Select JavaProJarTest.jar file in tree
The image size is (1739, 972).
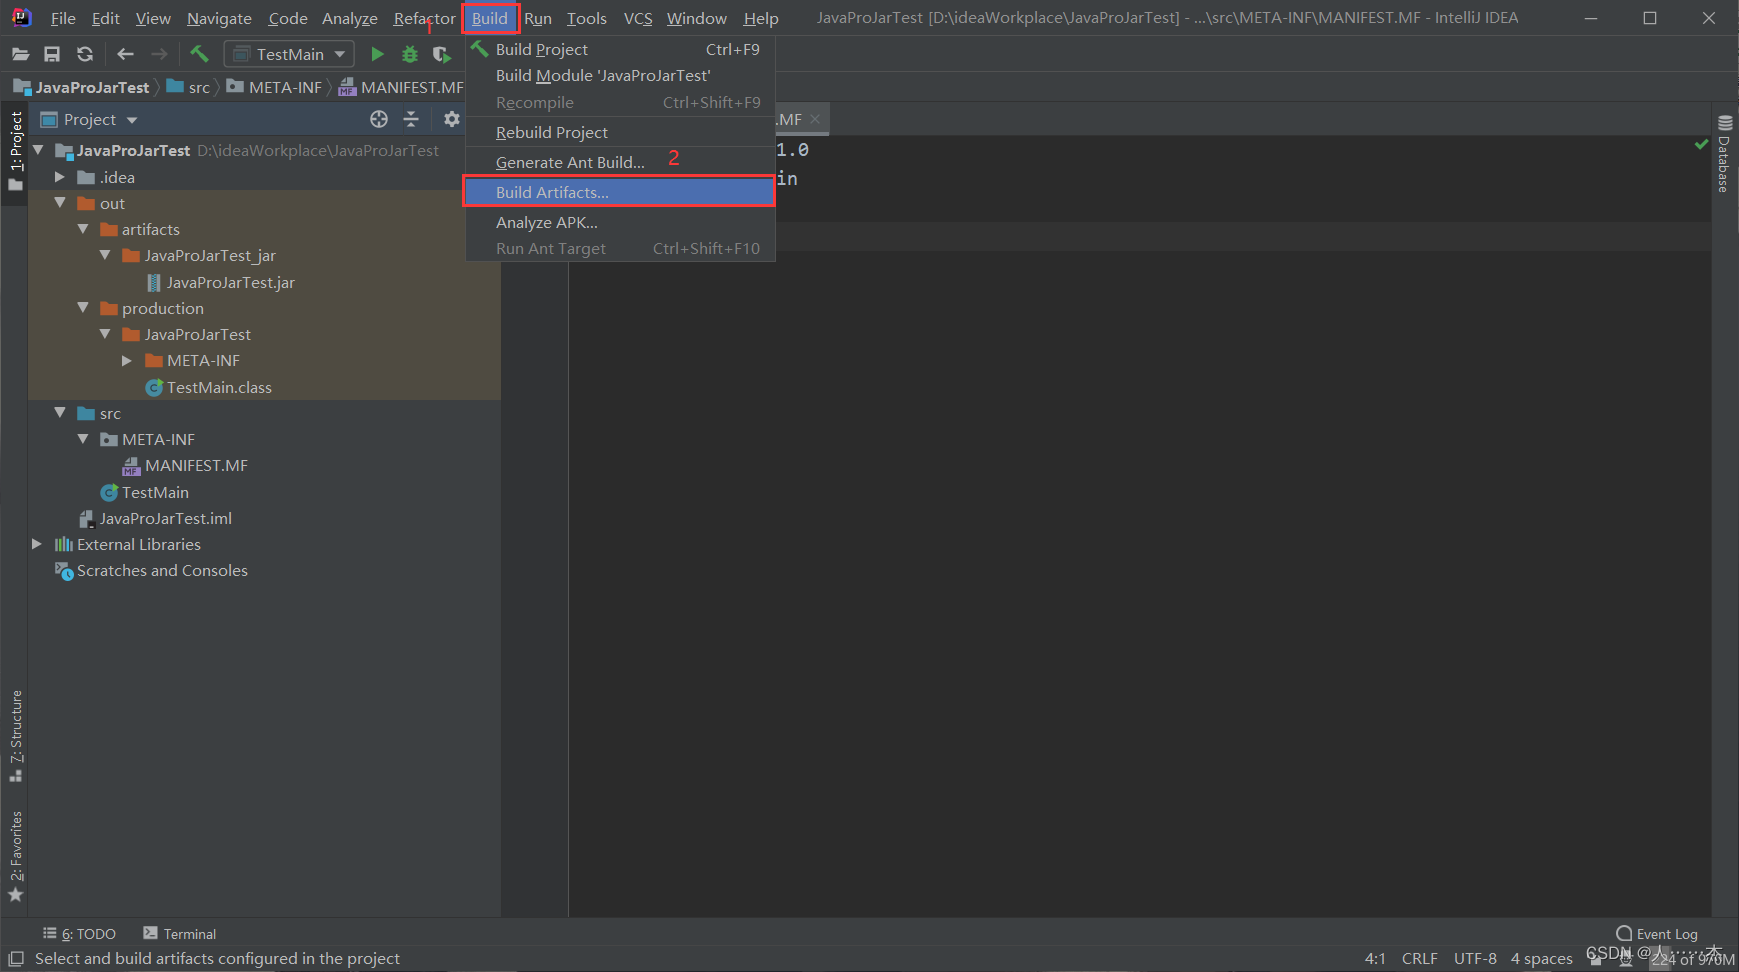point(230,282)
